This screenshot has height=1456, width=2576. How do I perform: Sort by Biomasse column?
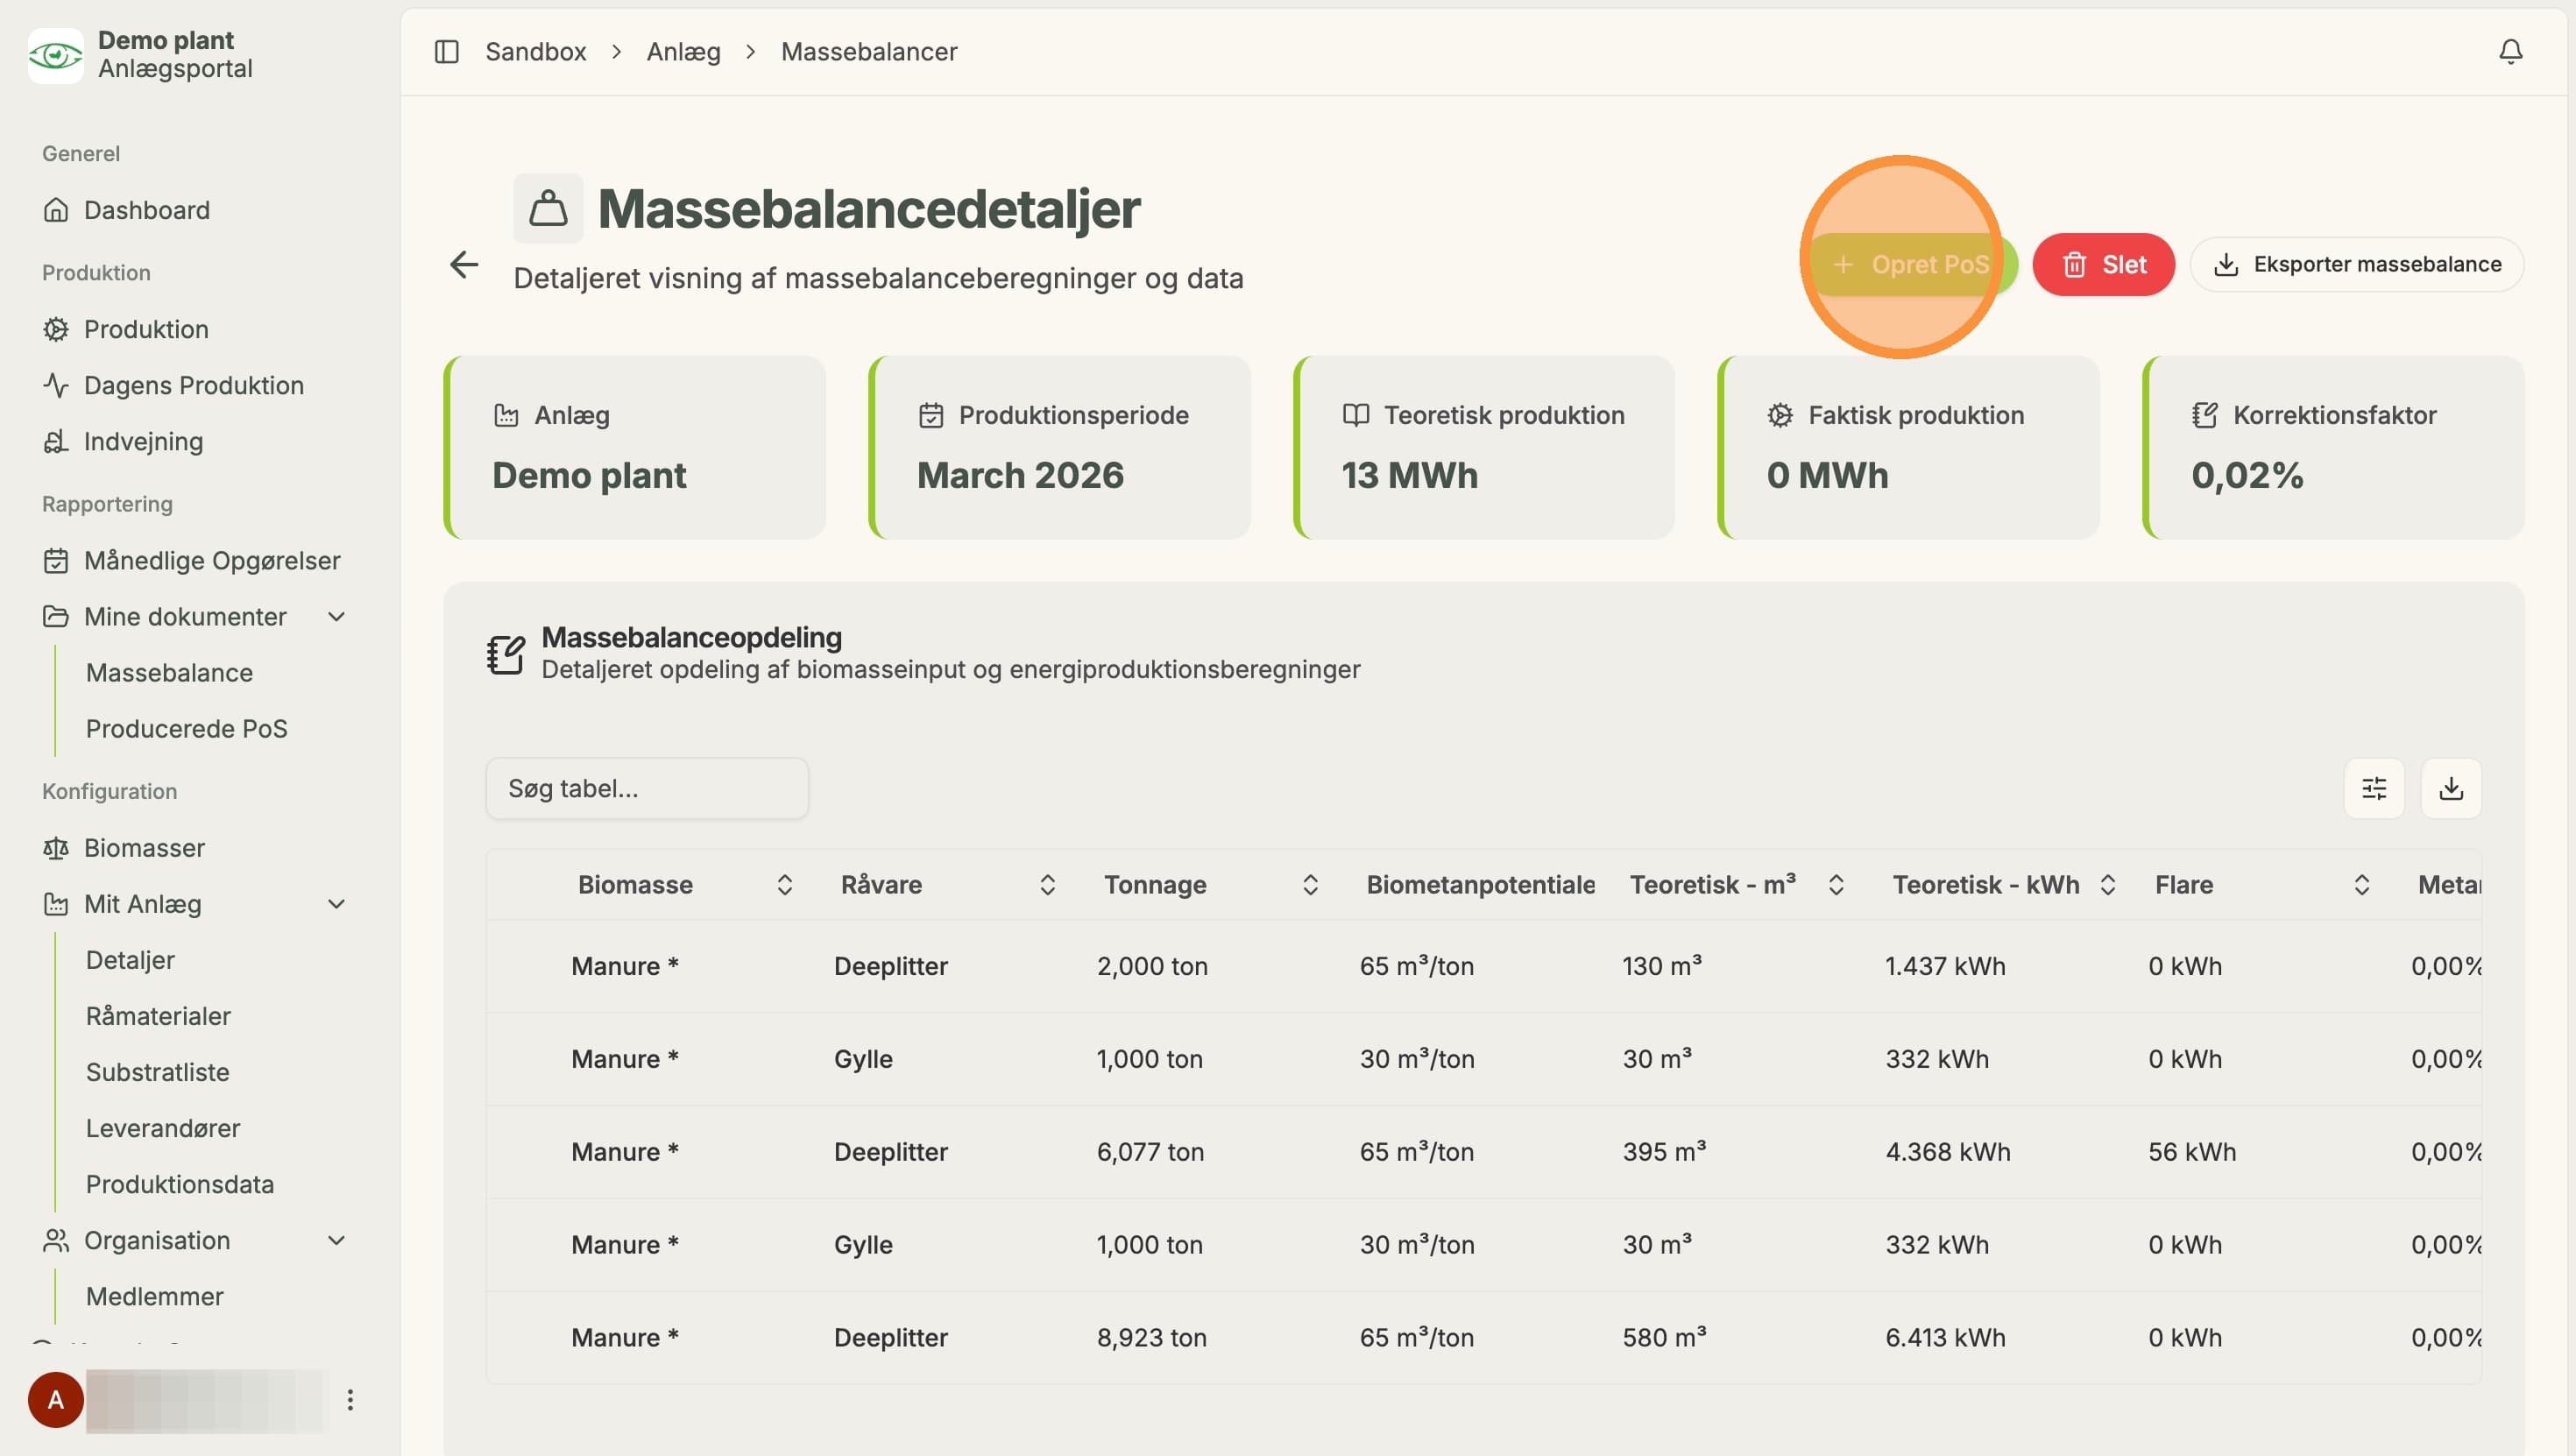[x=784, y=884]
